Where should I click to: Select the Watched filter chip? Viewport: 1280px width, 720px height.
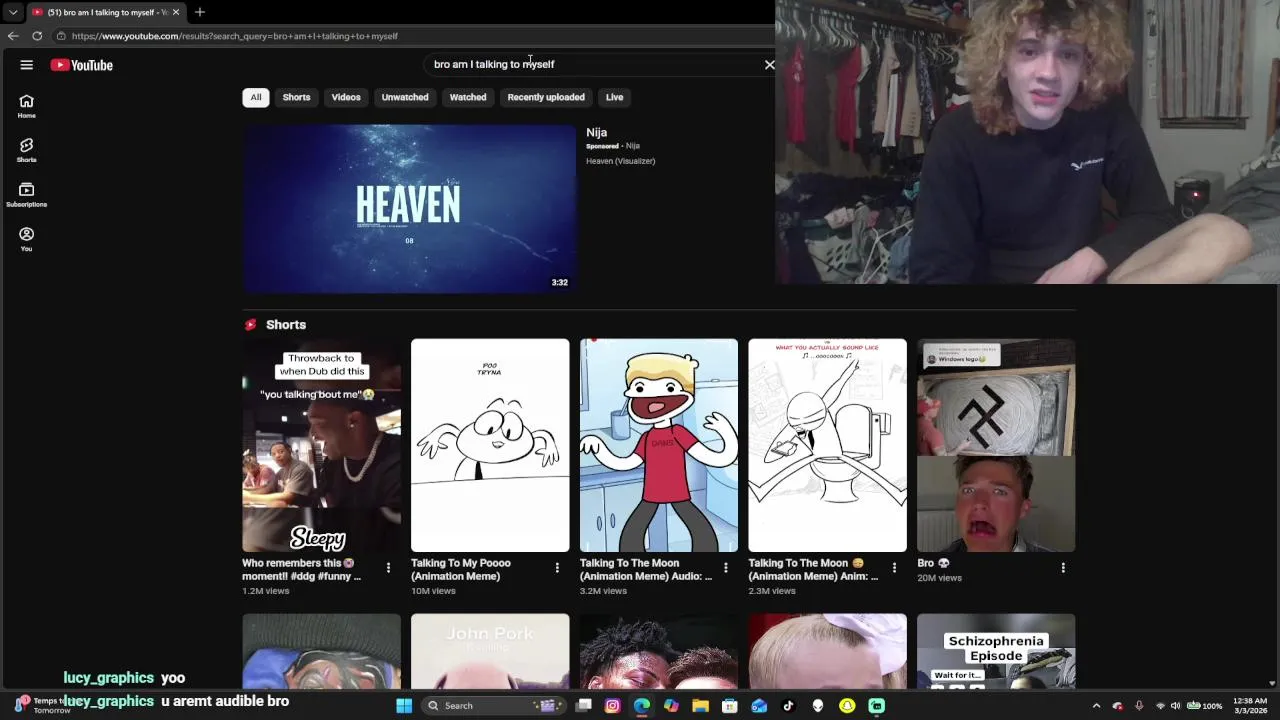468,97
